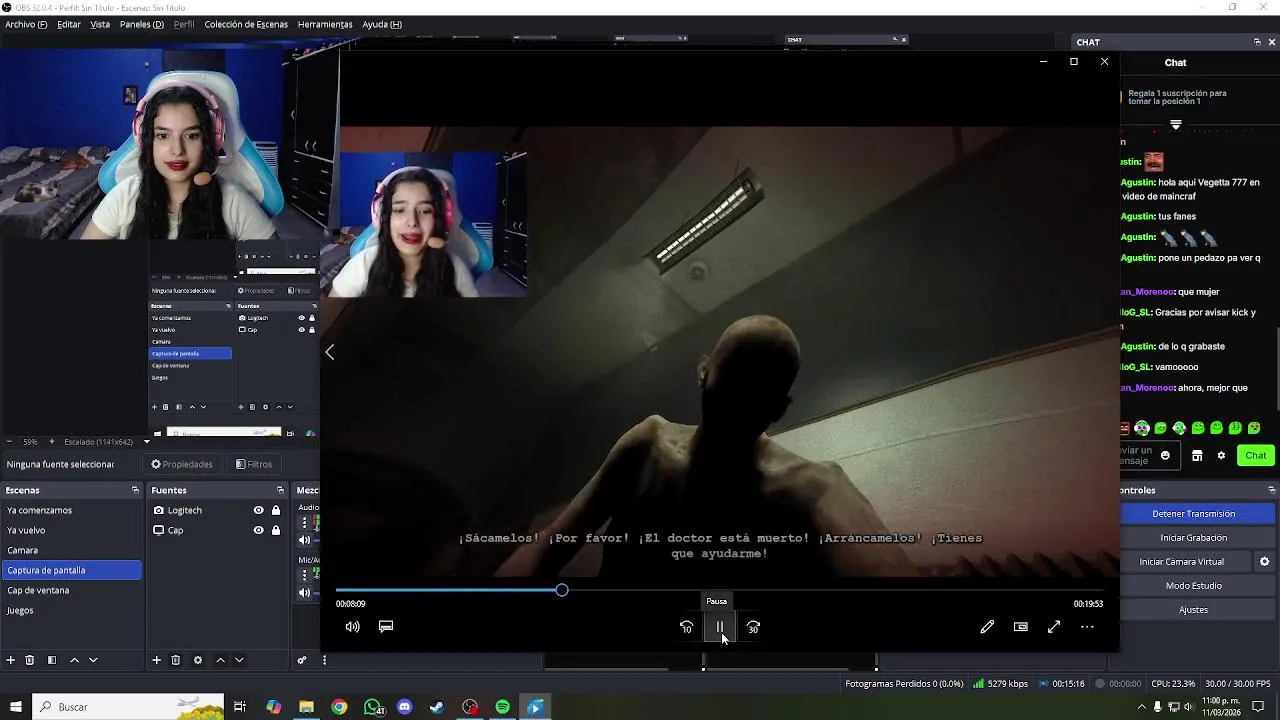Undock the CHAT dock panel

click(x=1257, y=42)
